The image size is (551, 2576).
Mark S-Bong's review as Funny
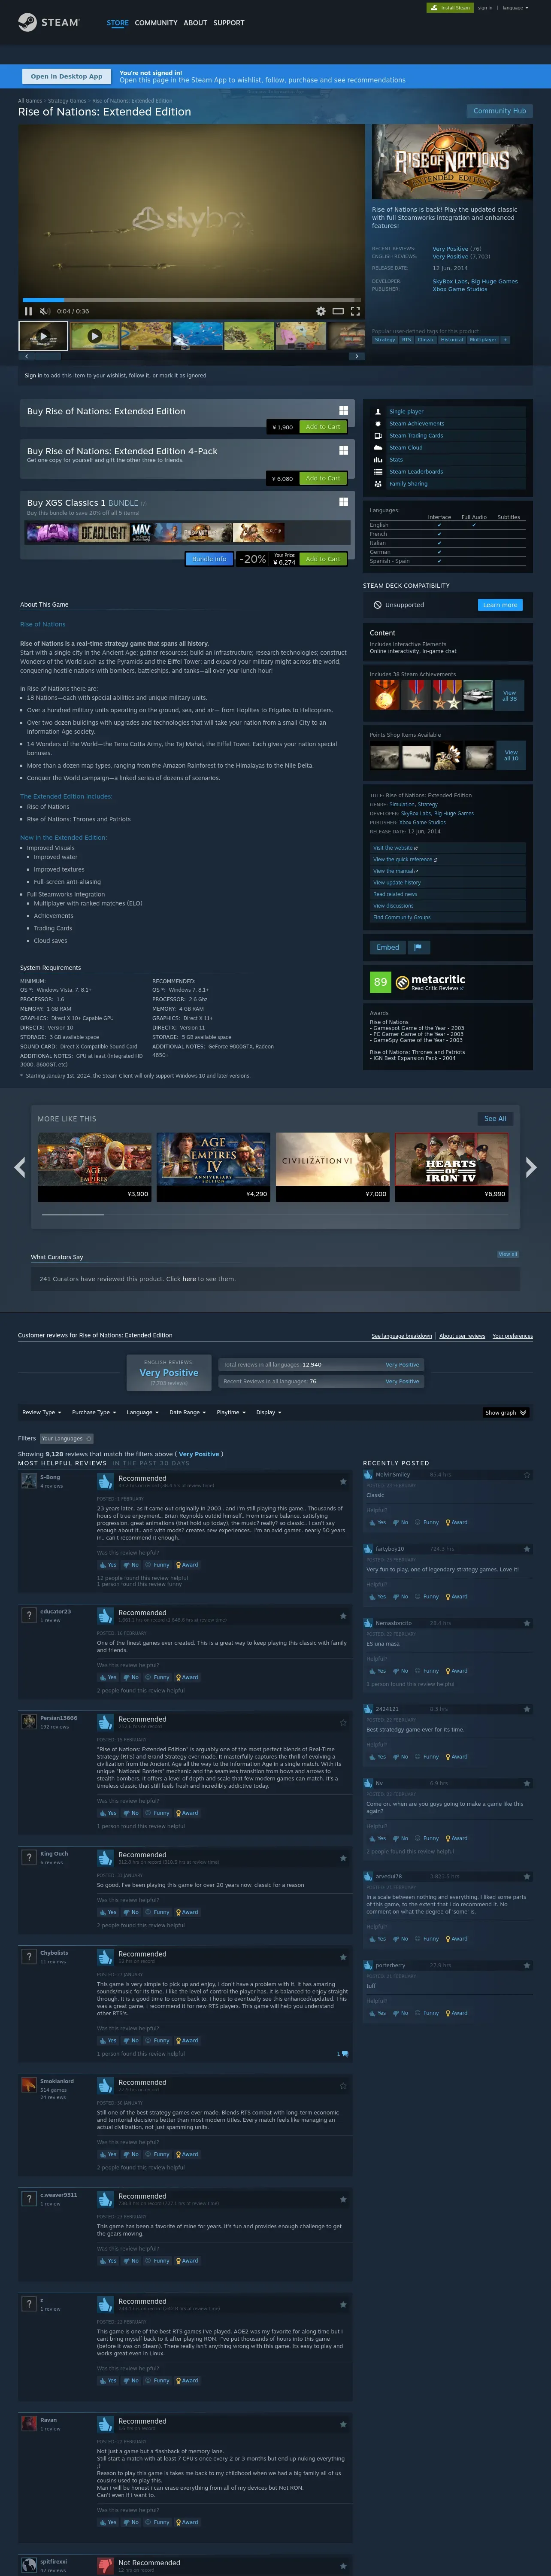point(158,1565)
